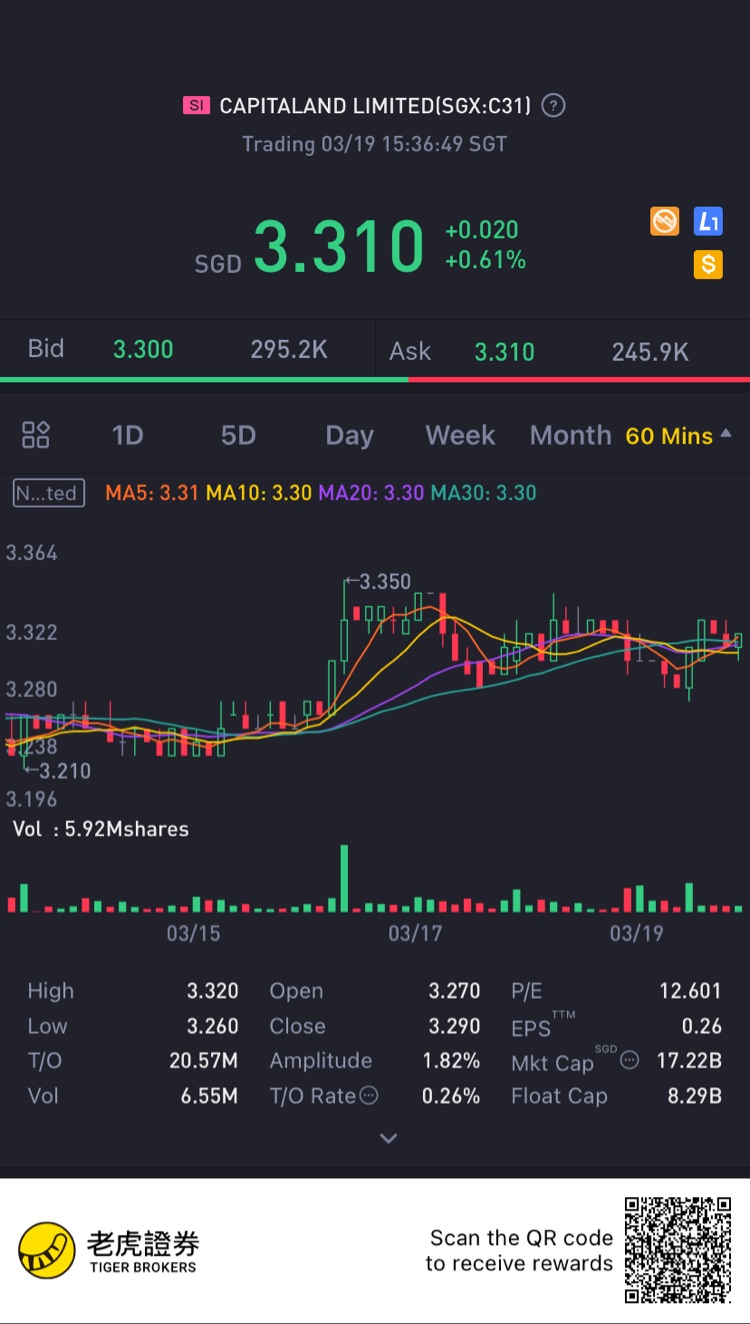Tap the help question mark beside stock name

[553, 105]
